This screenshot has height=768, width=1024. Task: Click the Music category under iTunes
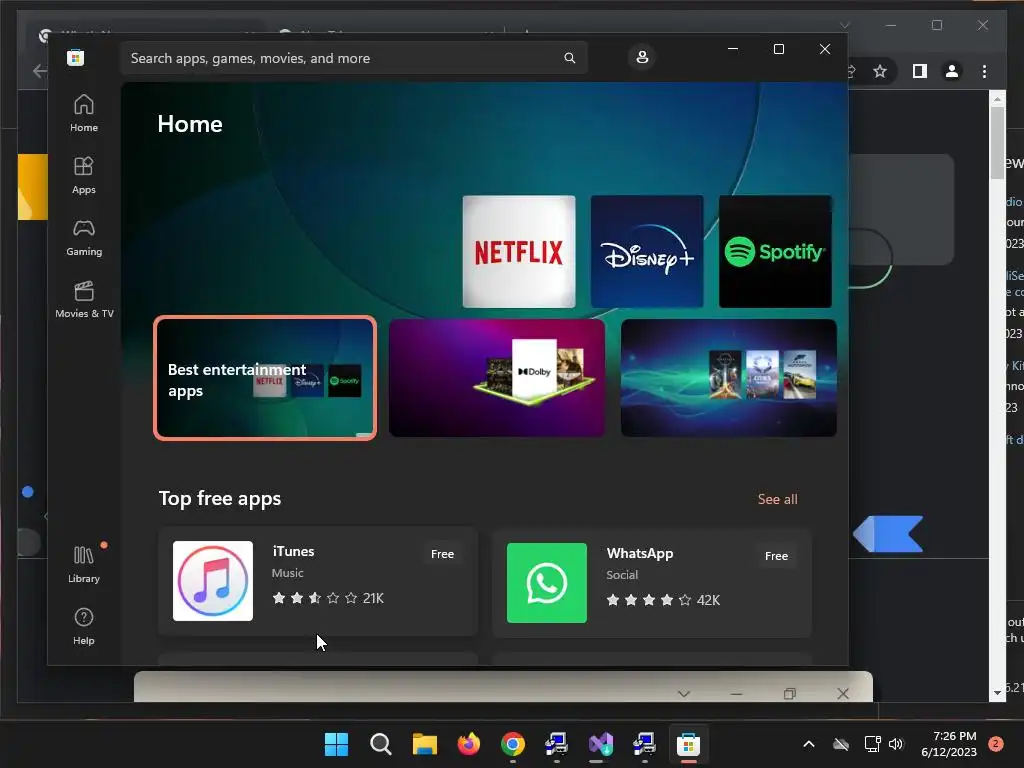(287, 573)
